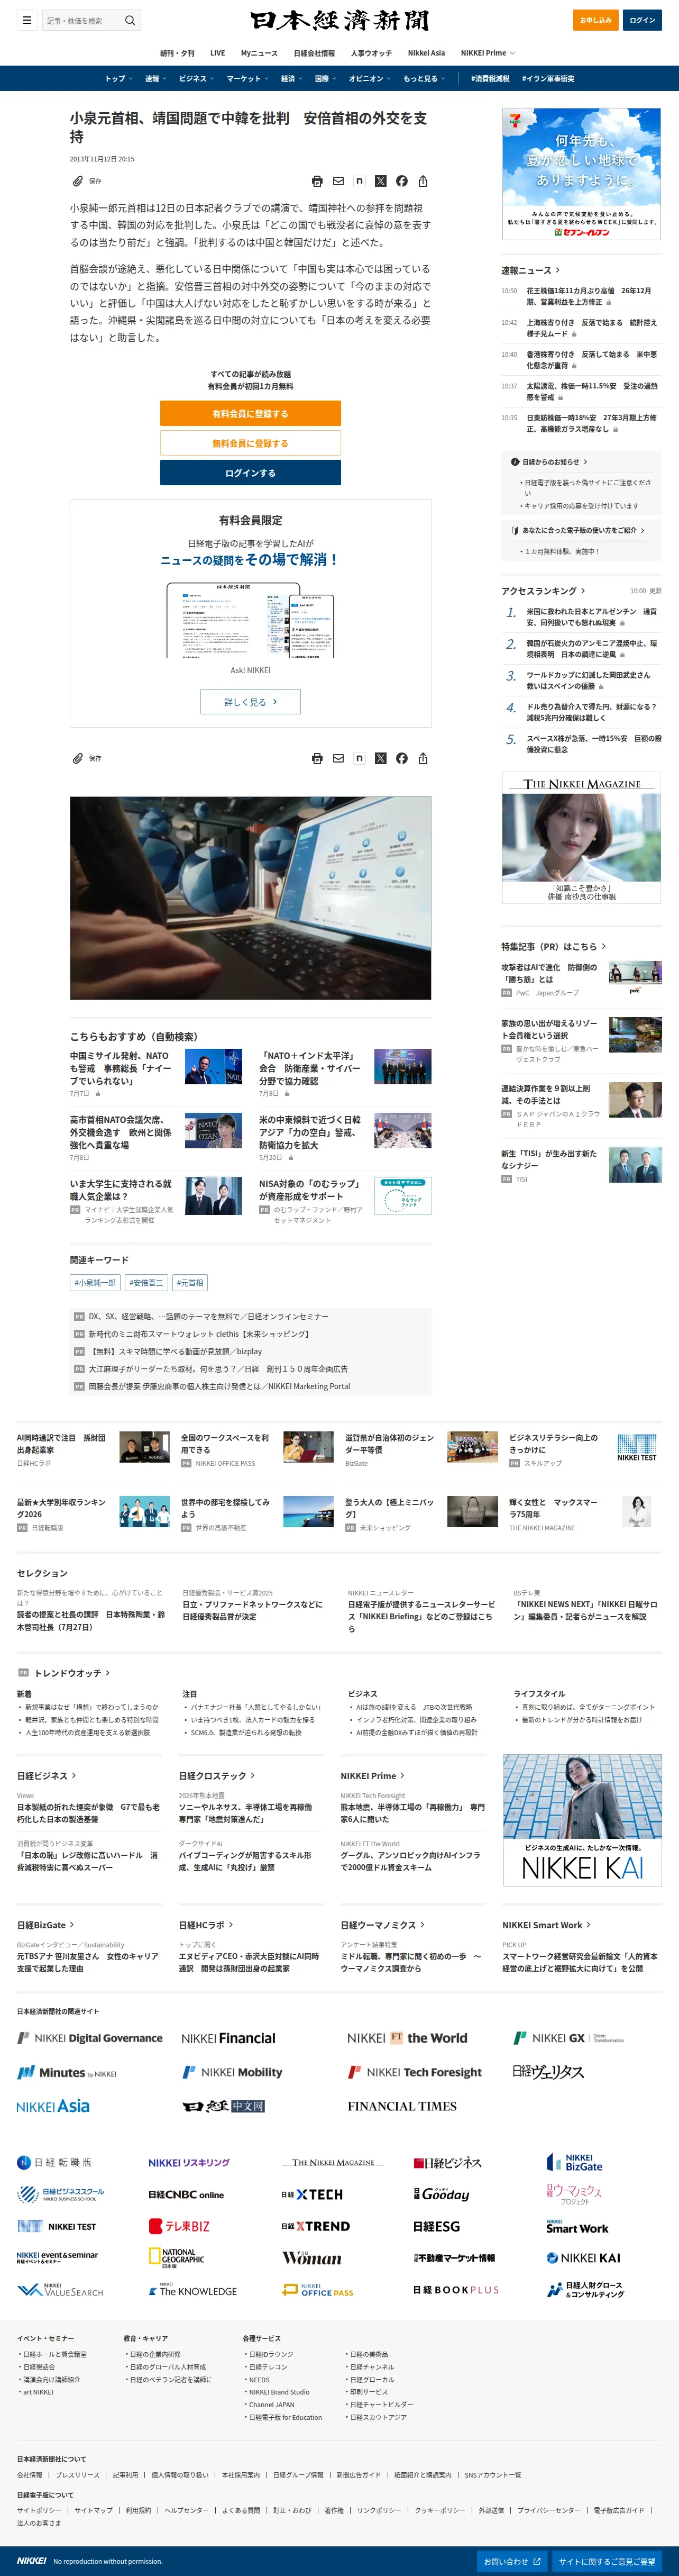Open LIVE in the top menu
Screen dimensions: 679x2576
click(x=217, y=53)
